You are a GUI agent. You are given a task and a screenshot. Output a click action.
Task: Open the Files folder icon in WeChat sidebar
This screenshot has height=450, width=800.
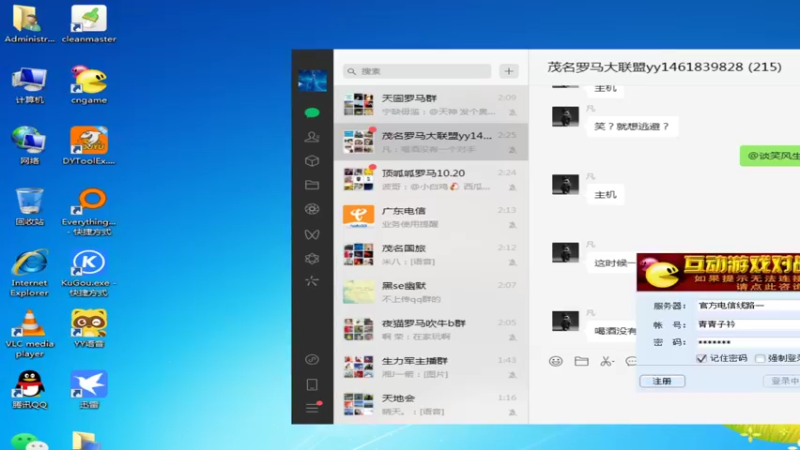click(312, 185)
